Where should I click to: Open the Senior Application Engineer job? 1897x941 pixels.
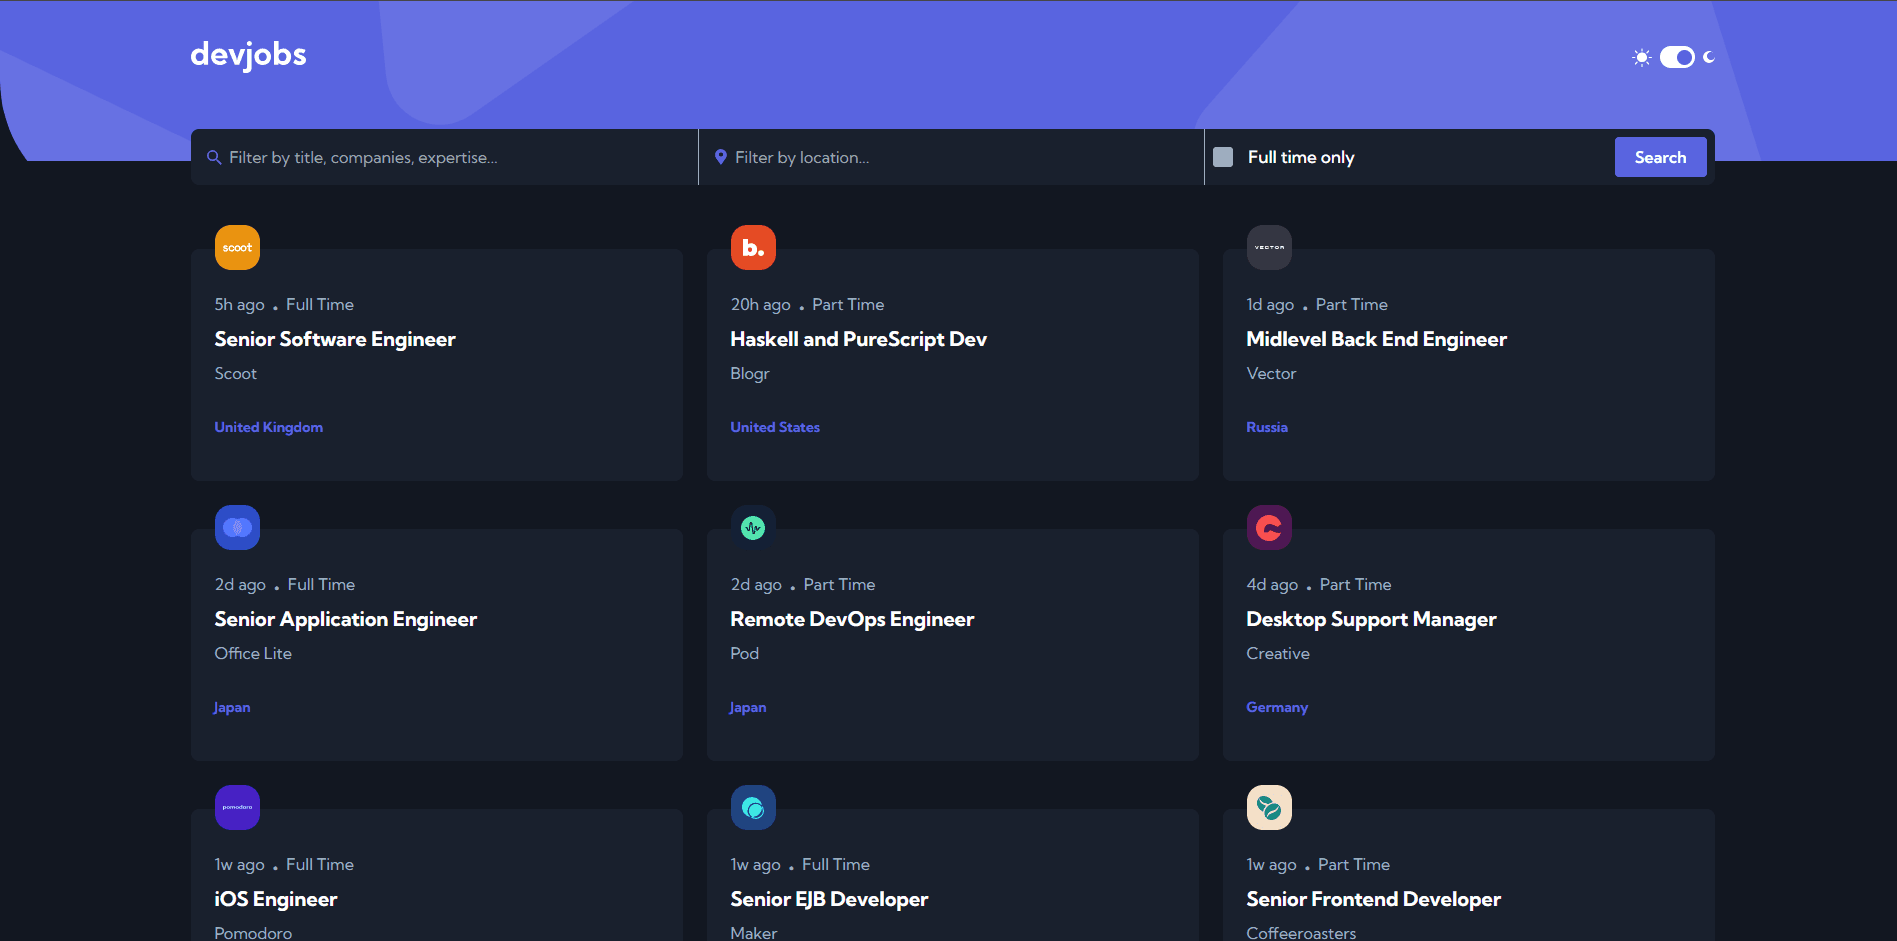pyautogui.click(x=345, y=619)
